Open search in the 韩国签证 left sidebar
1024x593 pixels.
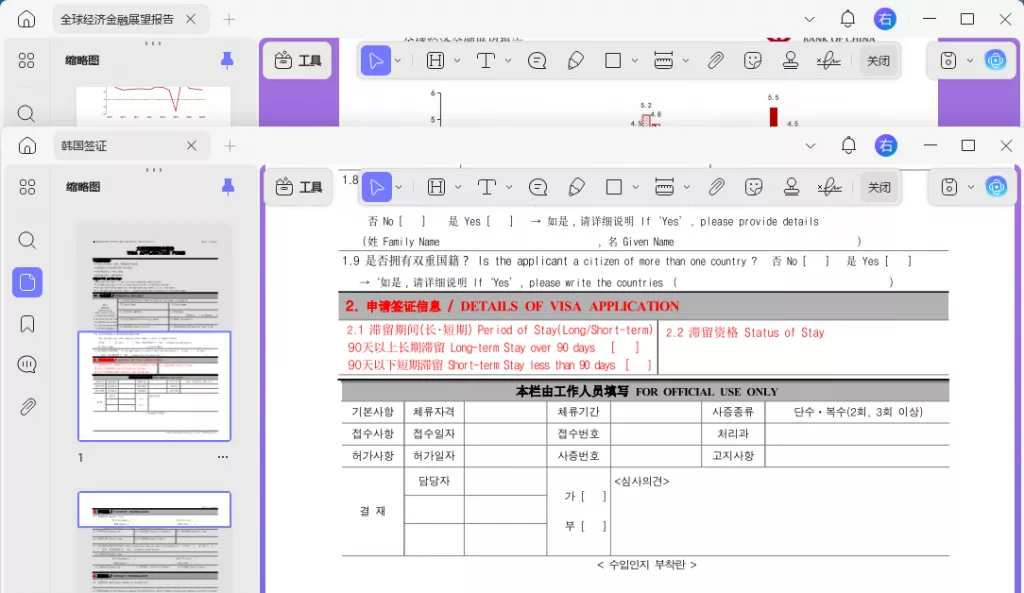point(27,240)
